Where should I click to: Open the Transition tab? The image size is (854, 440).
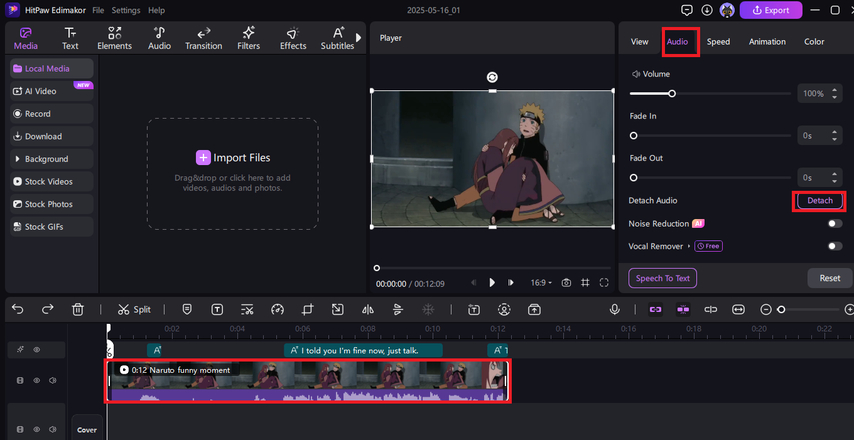203,38
